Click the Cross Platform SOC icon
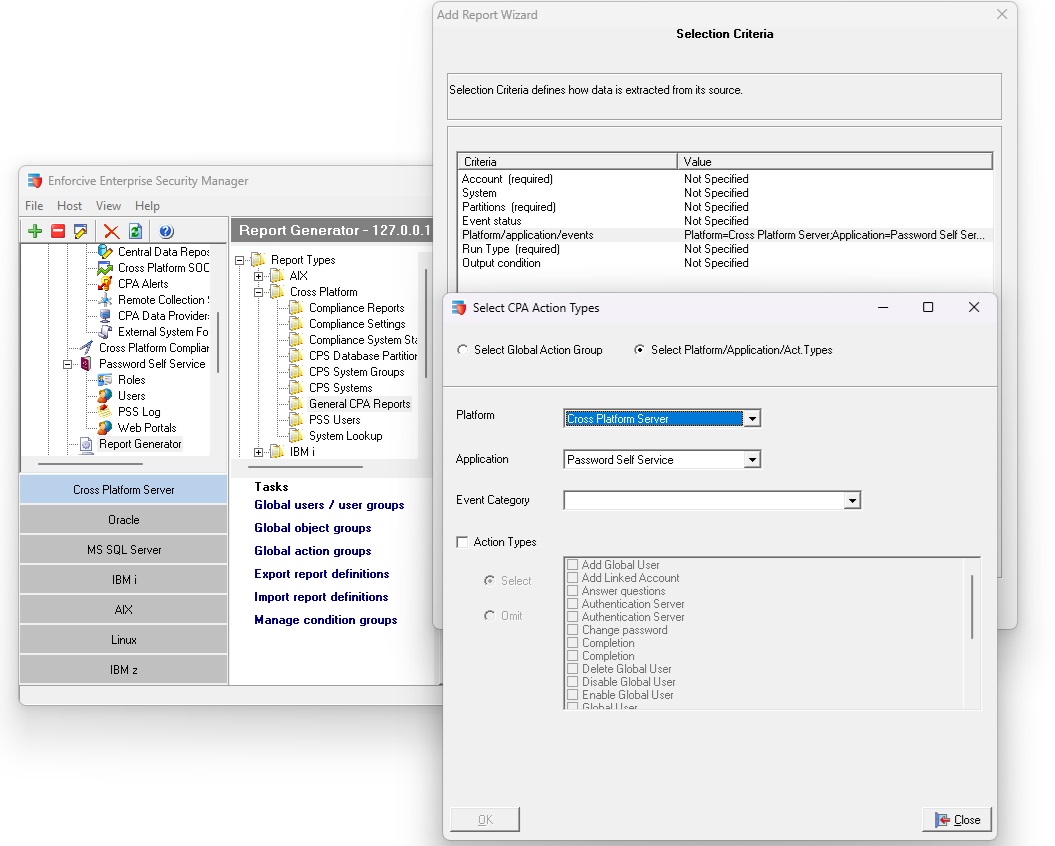The height and width of the screenshot is (846, 1055). coord(105,268)
